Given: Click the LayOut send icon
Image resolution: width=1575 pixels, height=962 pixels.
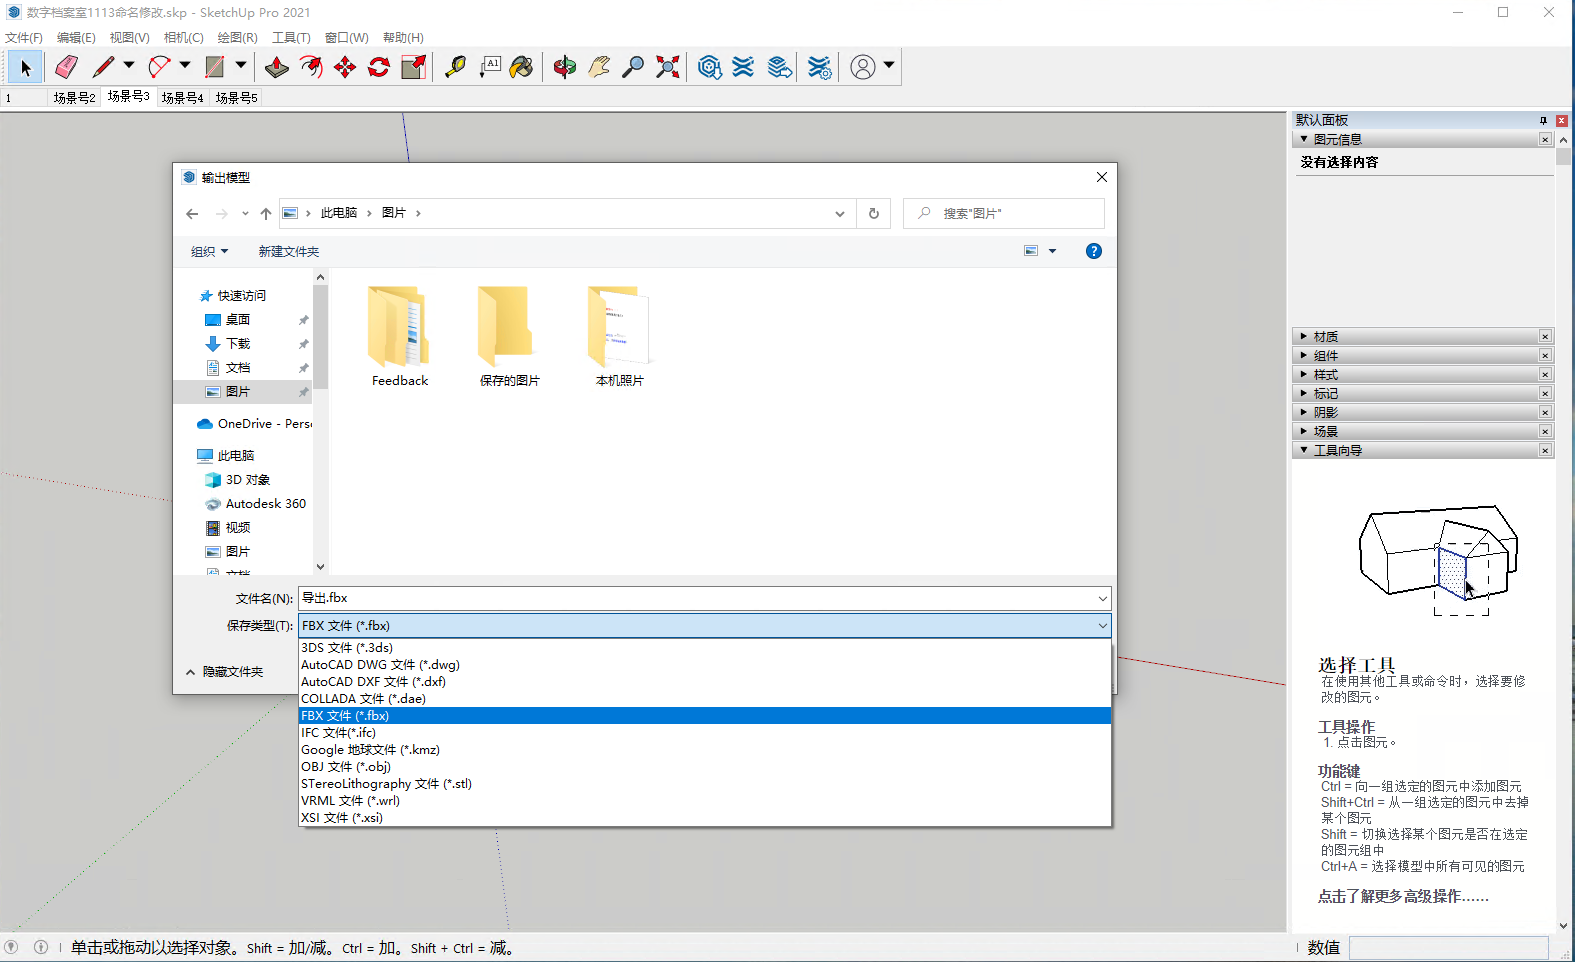Looking at the screenshot, I should (x=779, y=67).
